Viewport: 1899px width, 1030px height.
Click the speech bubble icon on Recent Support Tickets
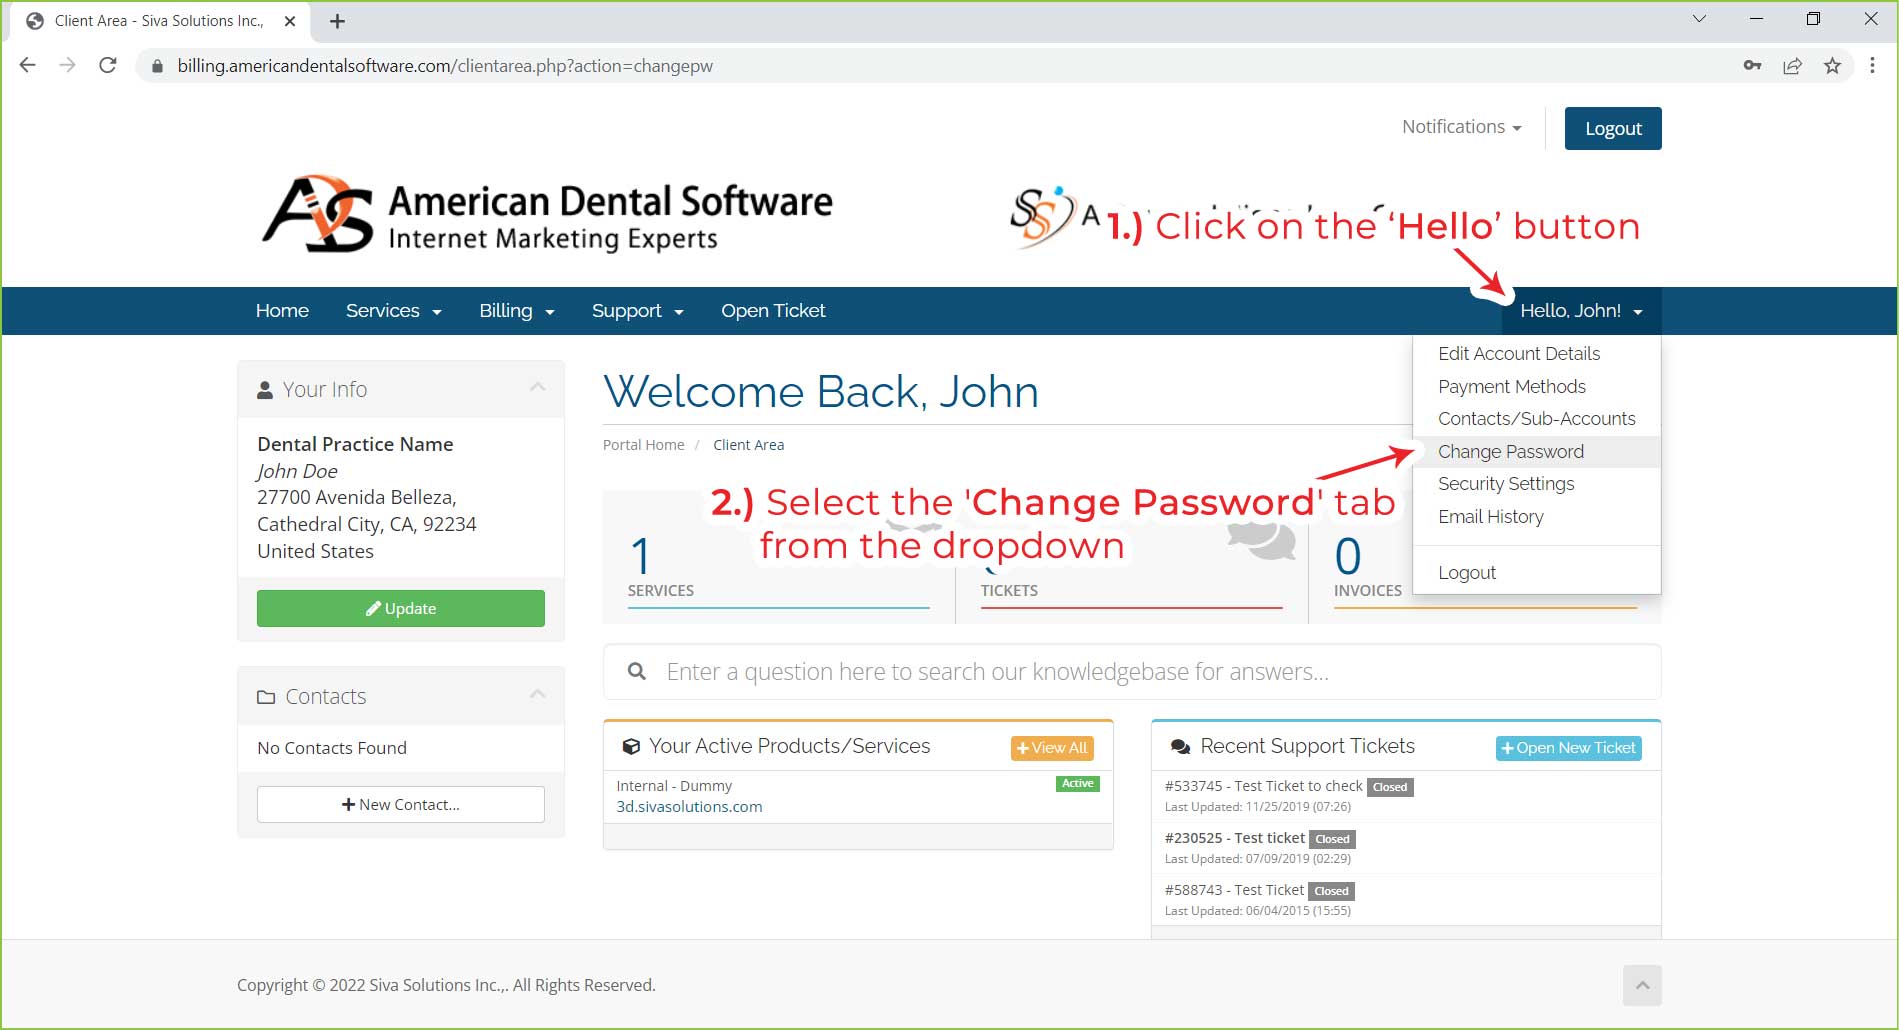(x=1180, y=745)
